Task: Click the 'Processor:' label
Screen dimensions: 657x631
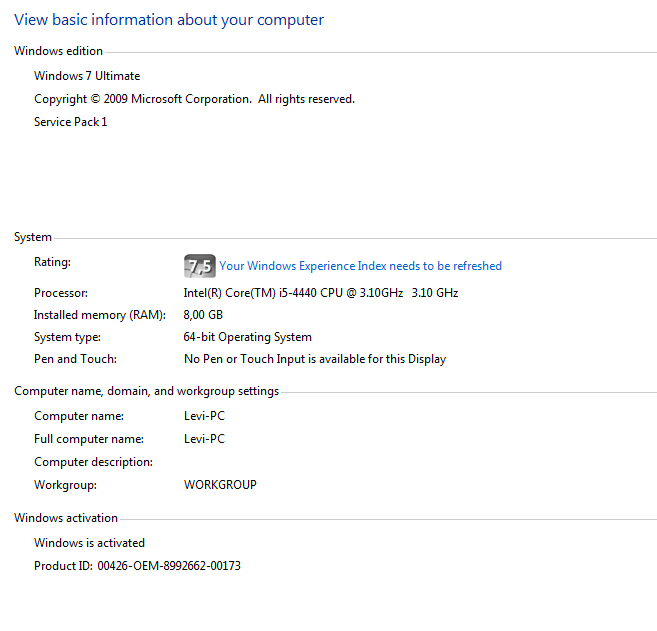Action: pyautogui.click(x=61, y=293)
